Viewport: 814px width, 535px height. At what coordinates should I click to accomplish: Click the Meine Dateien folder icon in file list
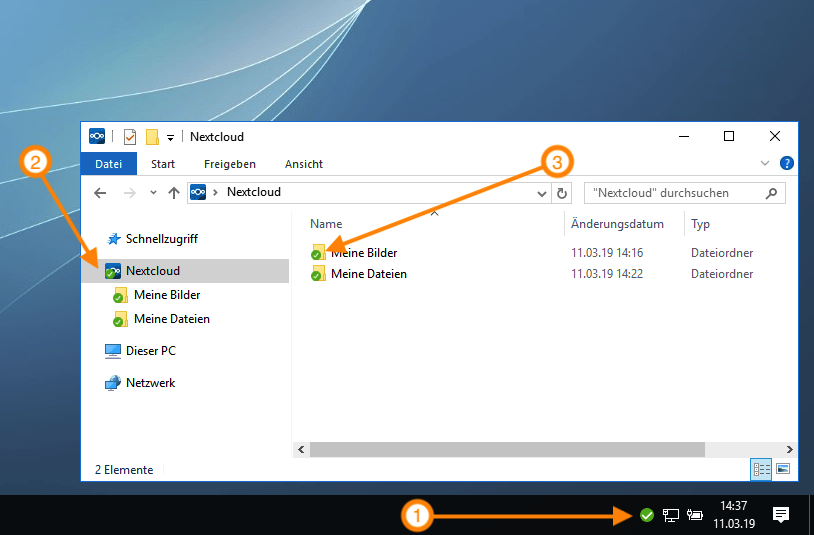pyautogui.click(x=318, y=273)
